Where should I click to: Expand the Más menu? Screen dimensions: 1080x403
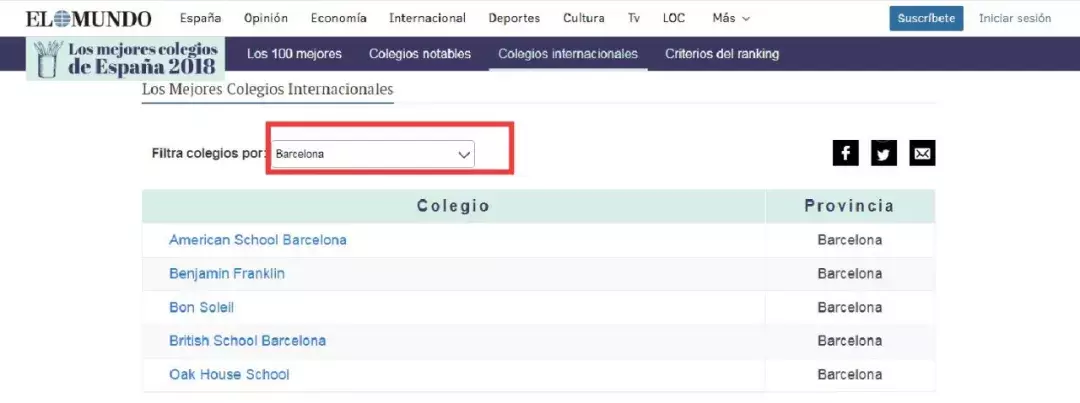(731, 19)
